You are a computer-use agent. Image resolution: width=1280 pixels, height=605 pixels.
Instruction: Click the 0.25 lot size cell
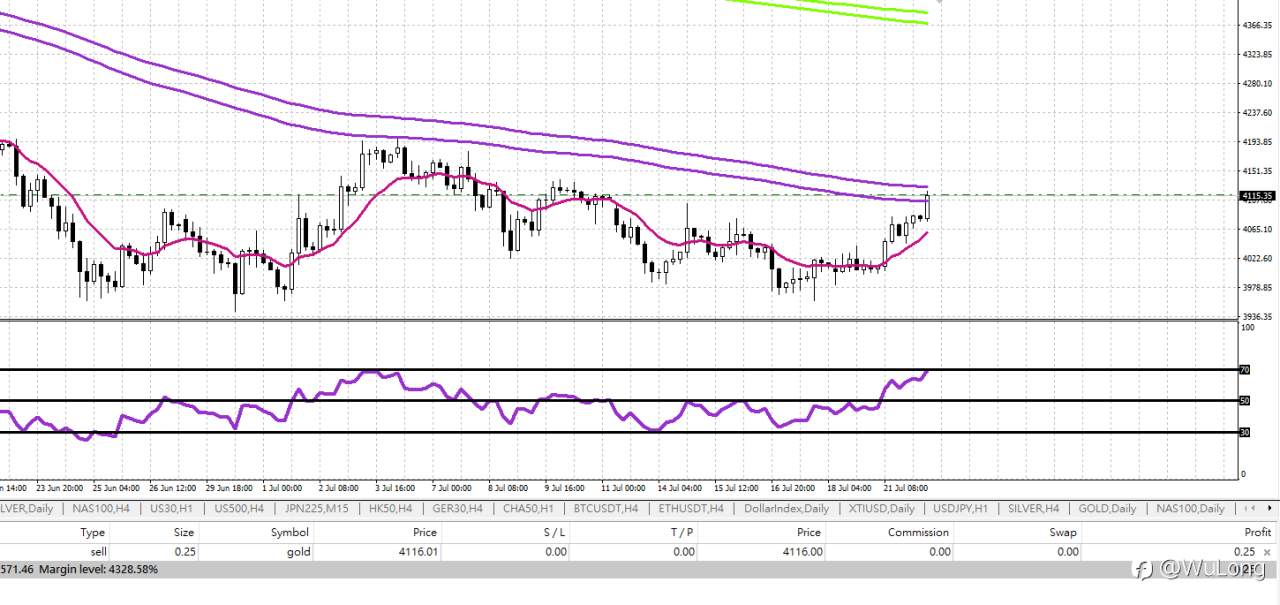[184, 552]
